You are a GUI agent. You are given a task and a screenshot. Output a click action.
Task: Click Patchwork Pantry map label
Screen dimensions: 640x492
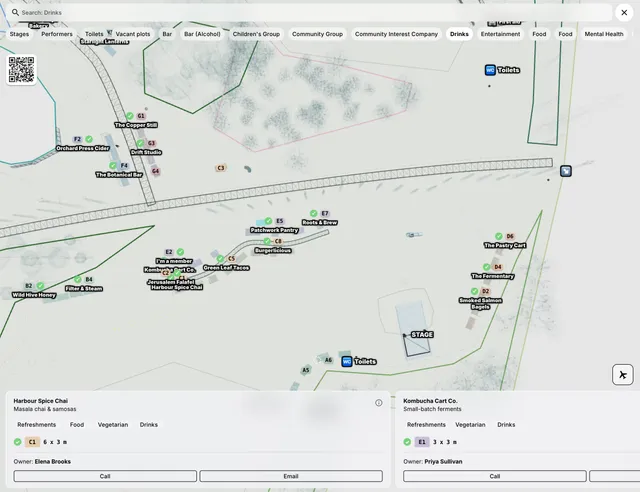pos(274,230)
